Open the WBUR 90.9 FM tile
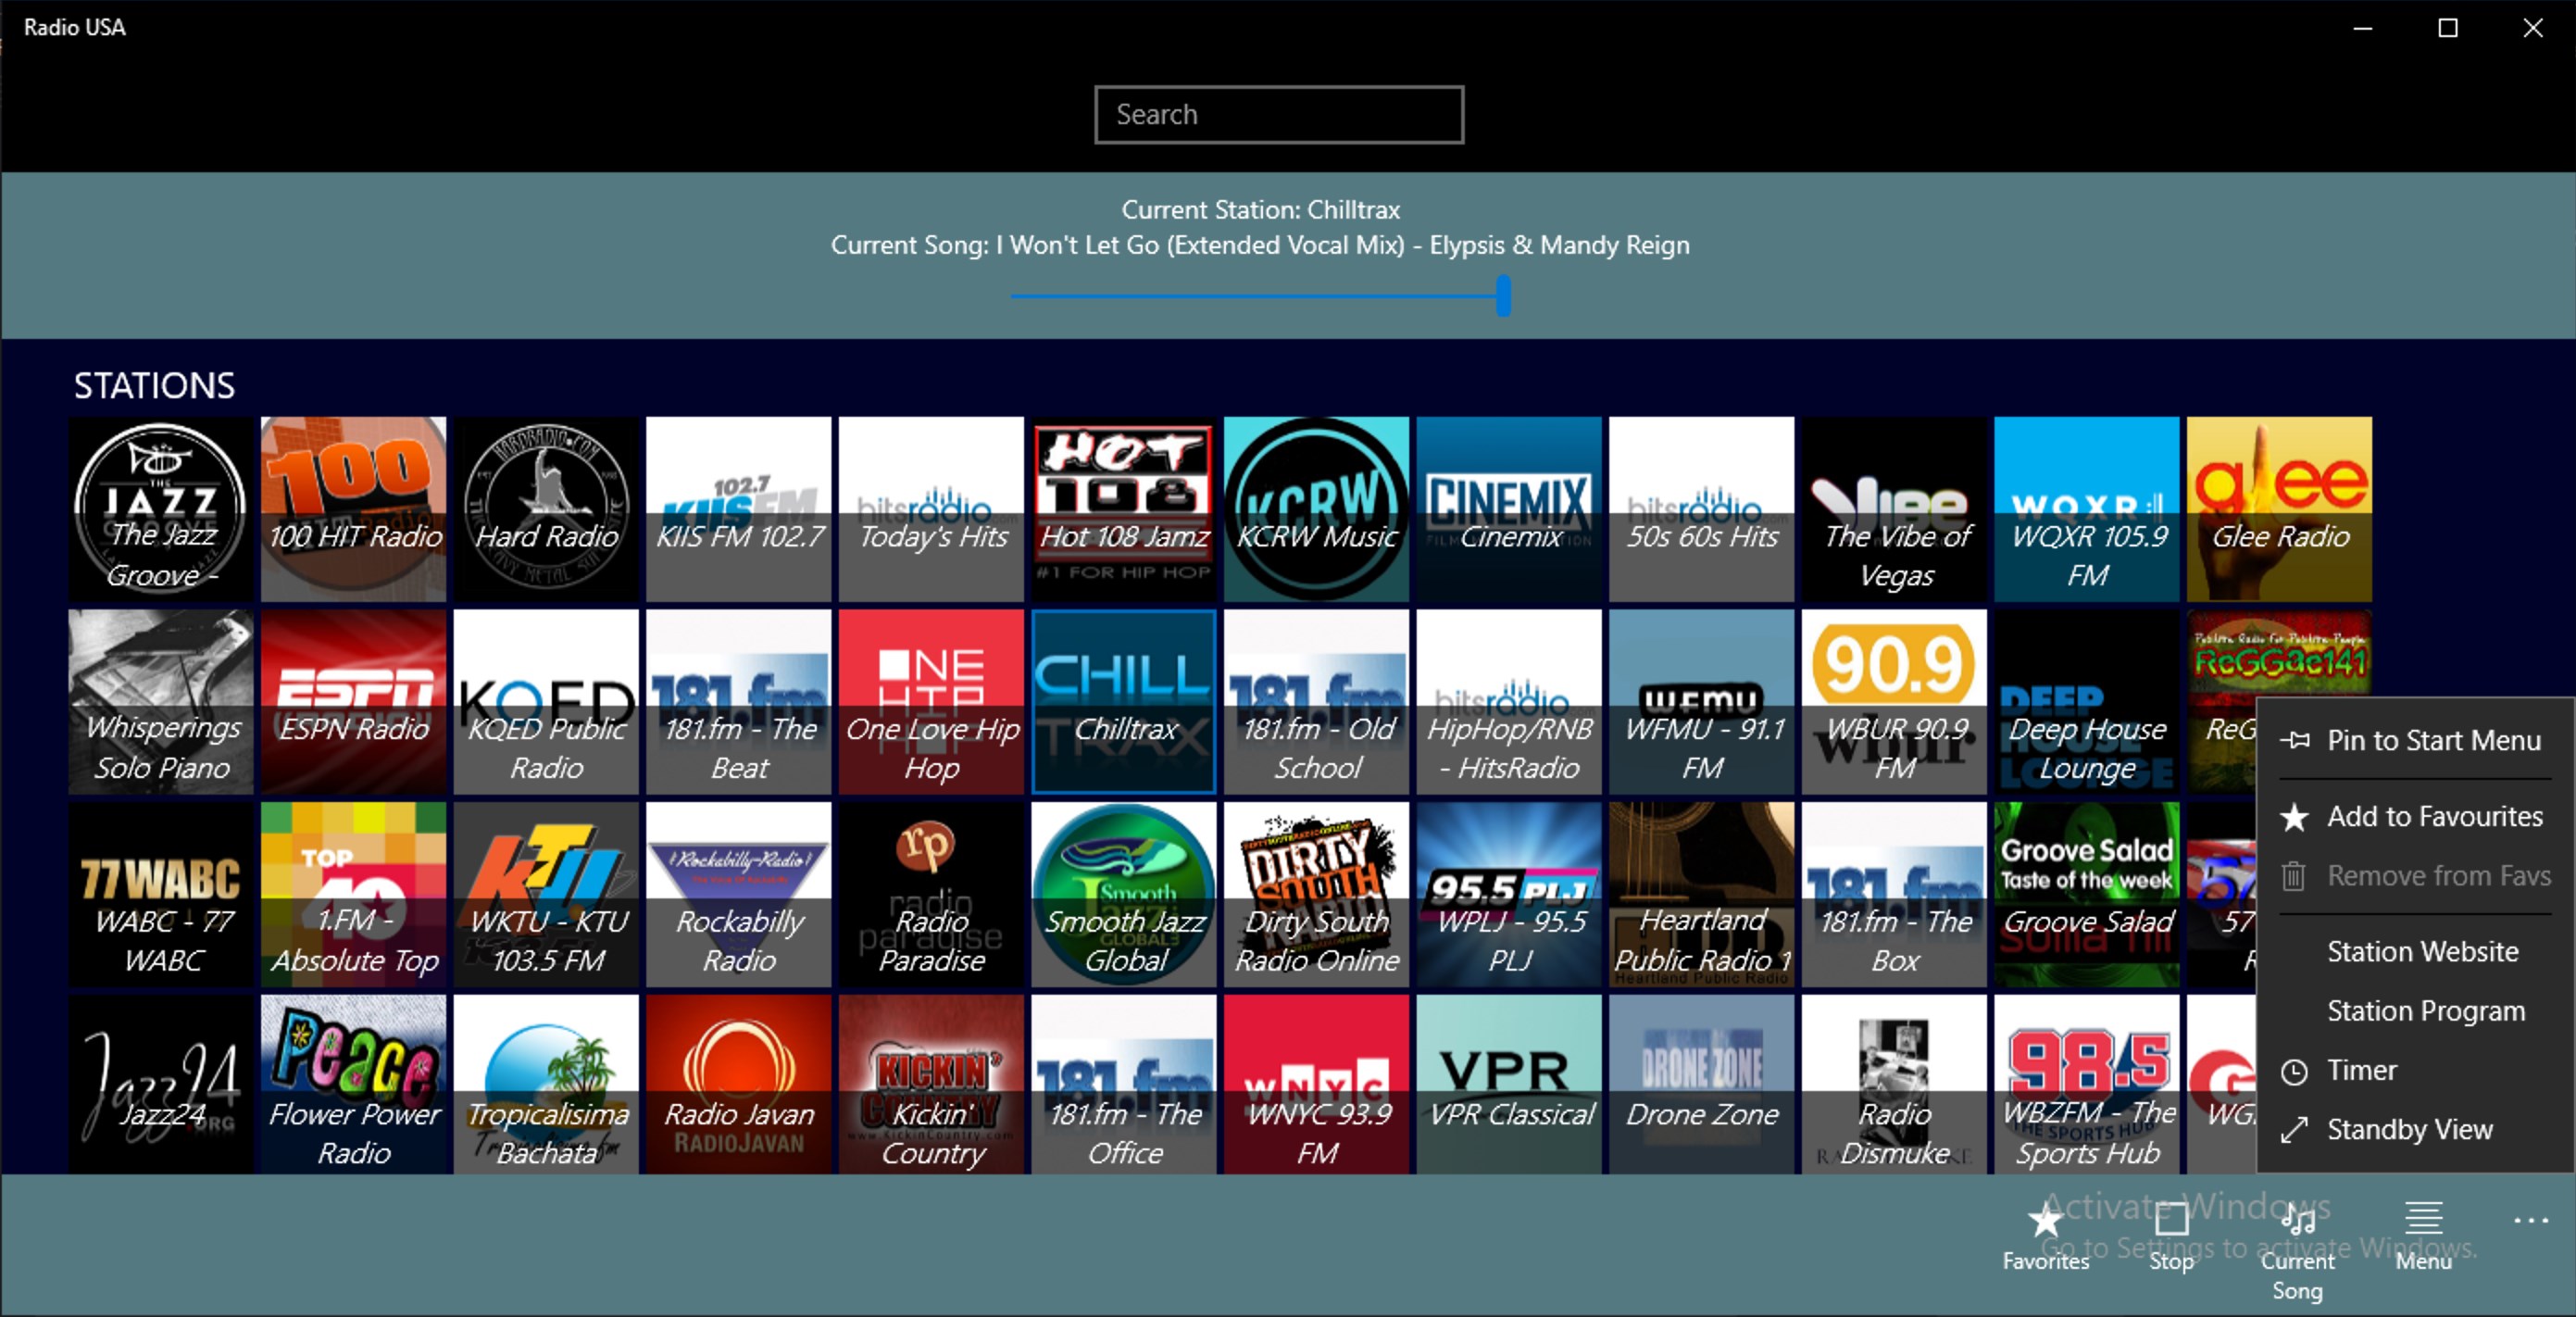This screenshot has height=1317, width=2576. coord(1893,702)
